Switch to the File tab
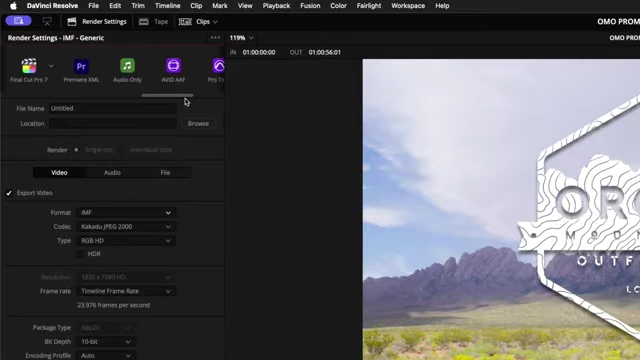This screenshot has height=360, width=640. click(165, 173)
